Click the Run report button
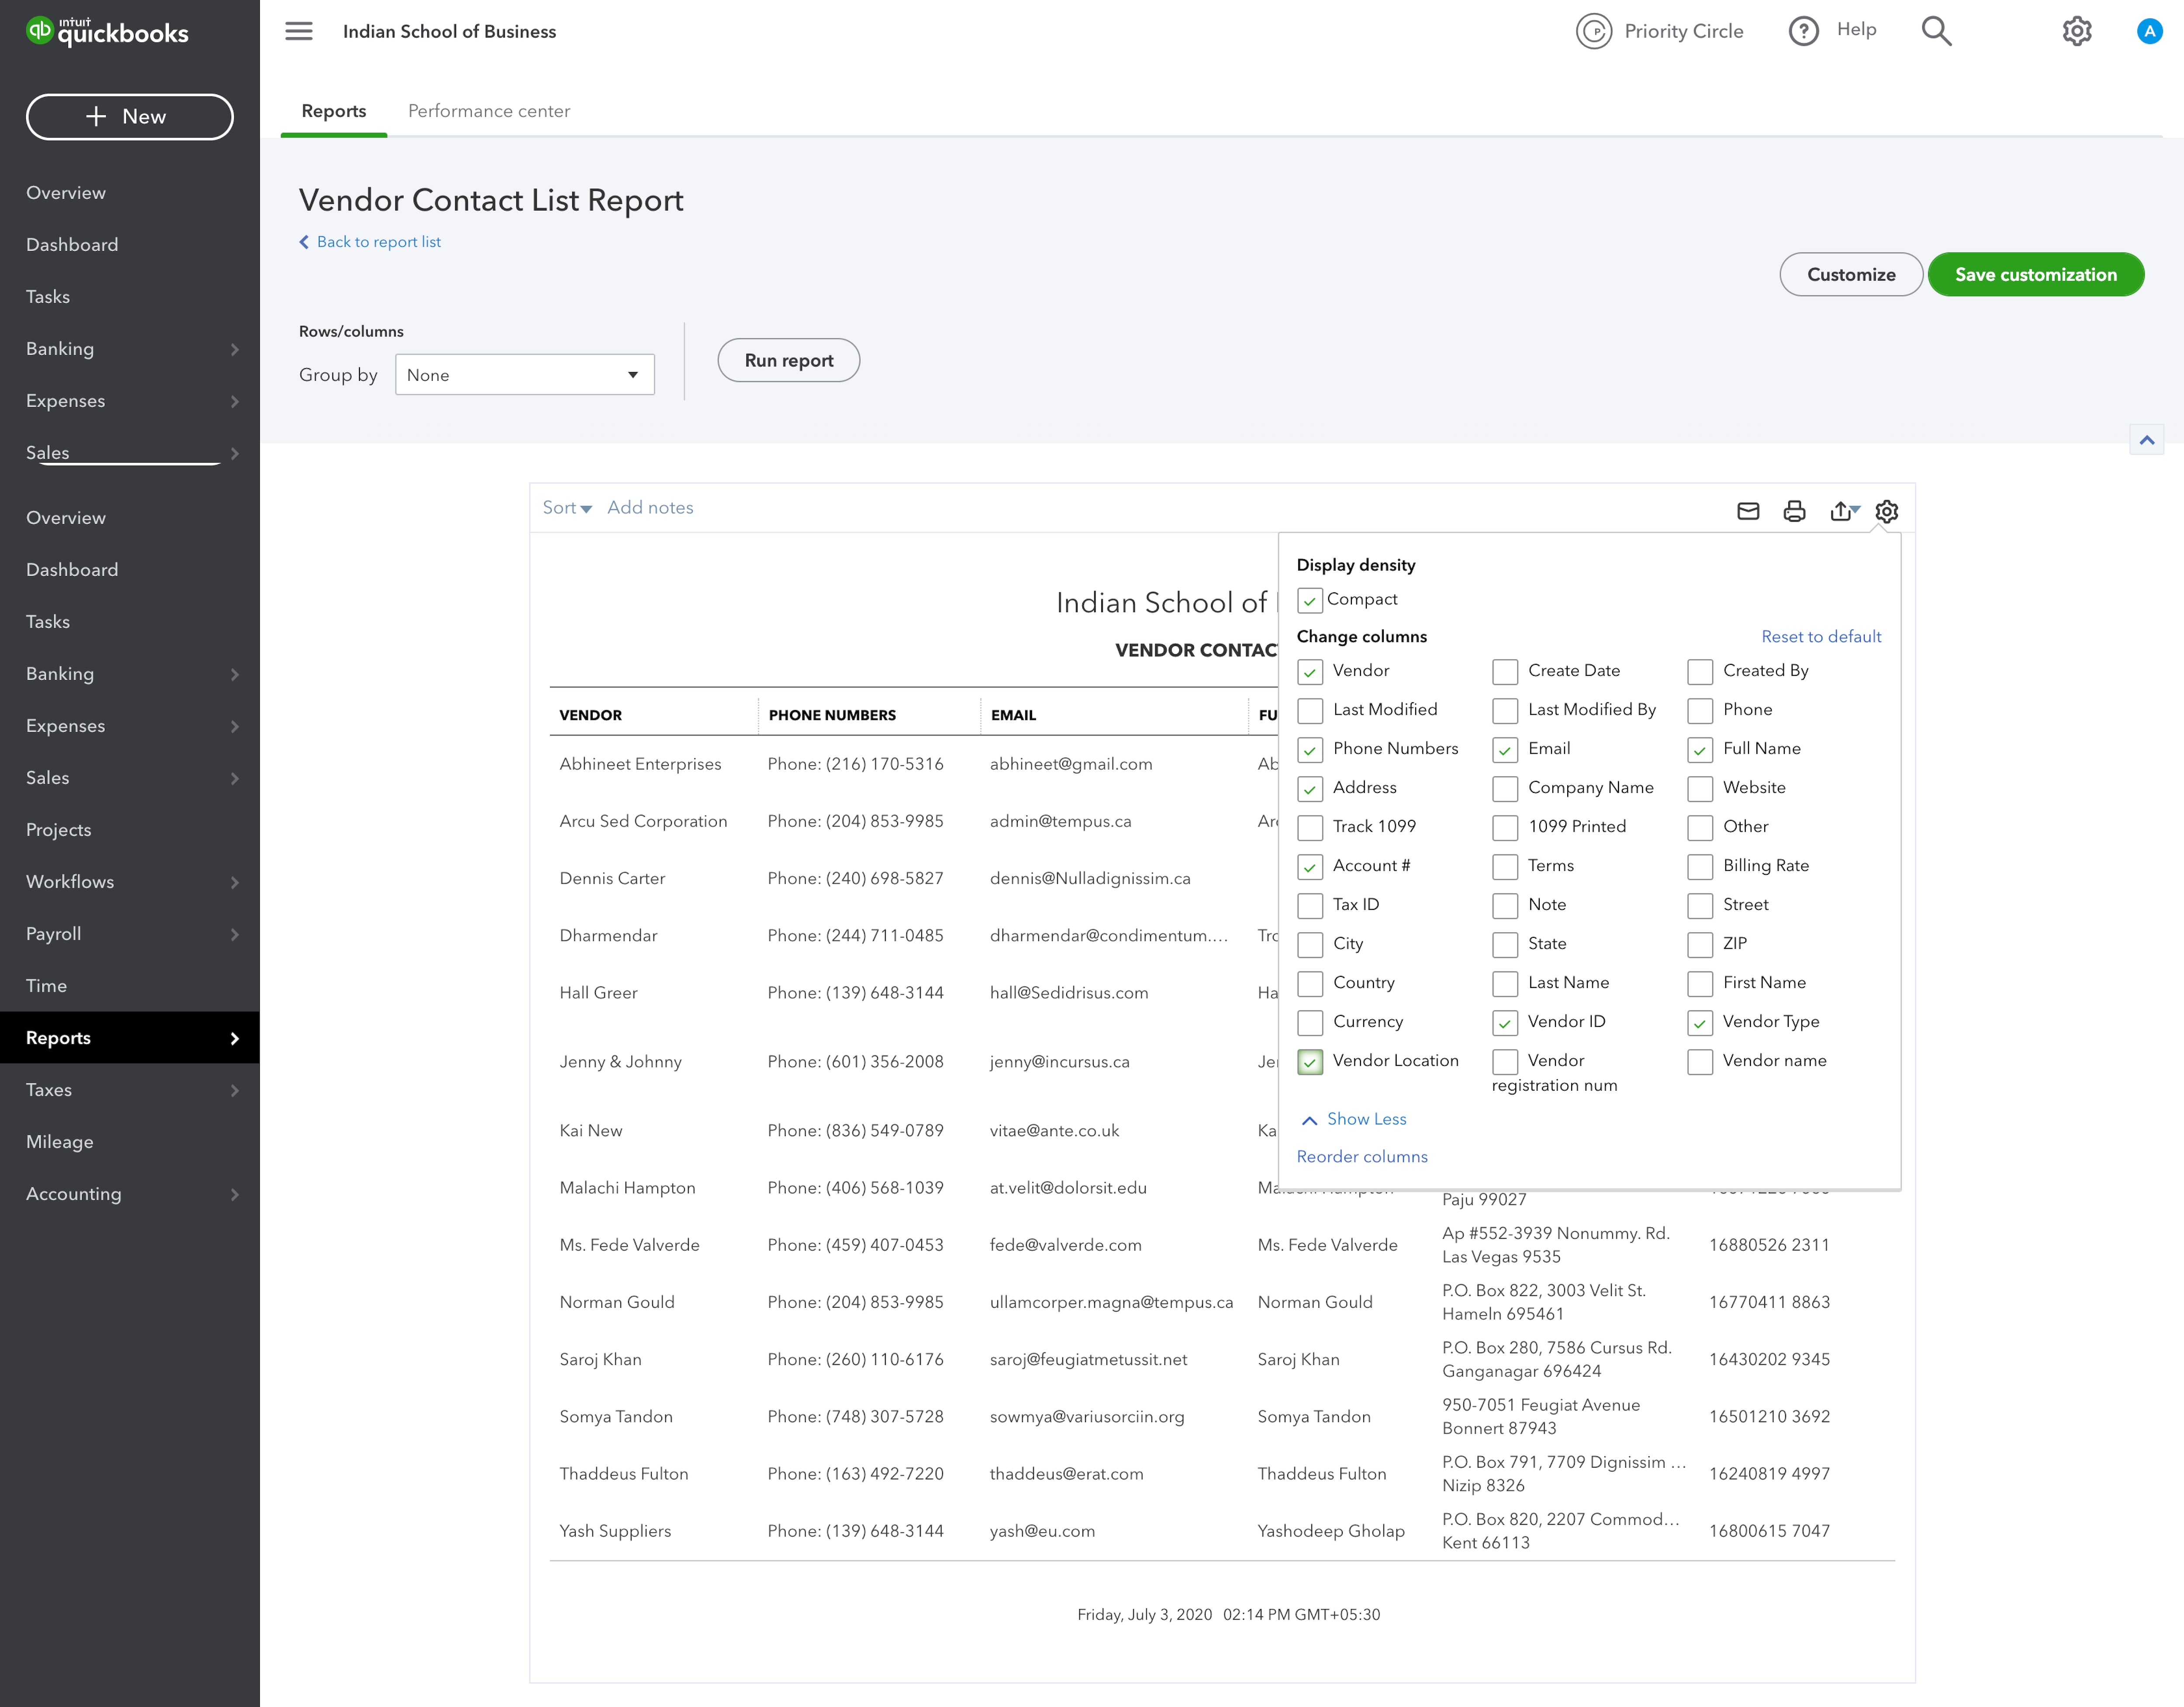2184x1707 pixels. 788,360
